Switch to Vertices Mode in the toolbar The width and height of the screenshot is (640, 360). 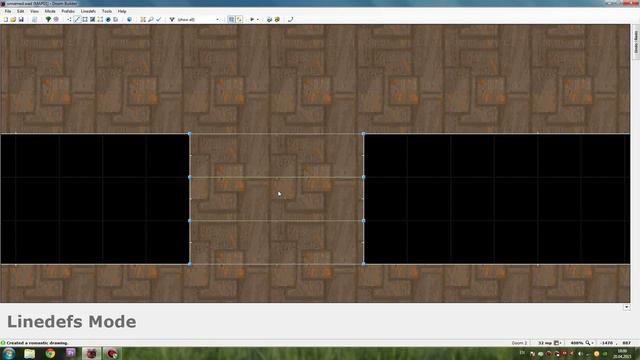pyautogui.click(x=69, y=20)
